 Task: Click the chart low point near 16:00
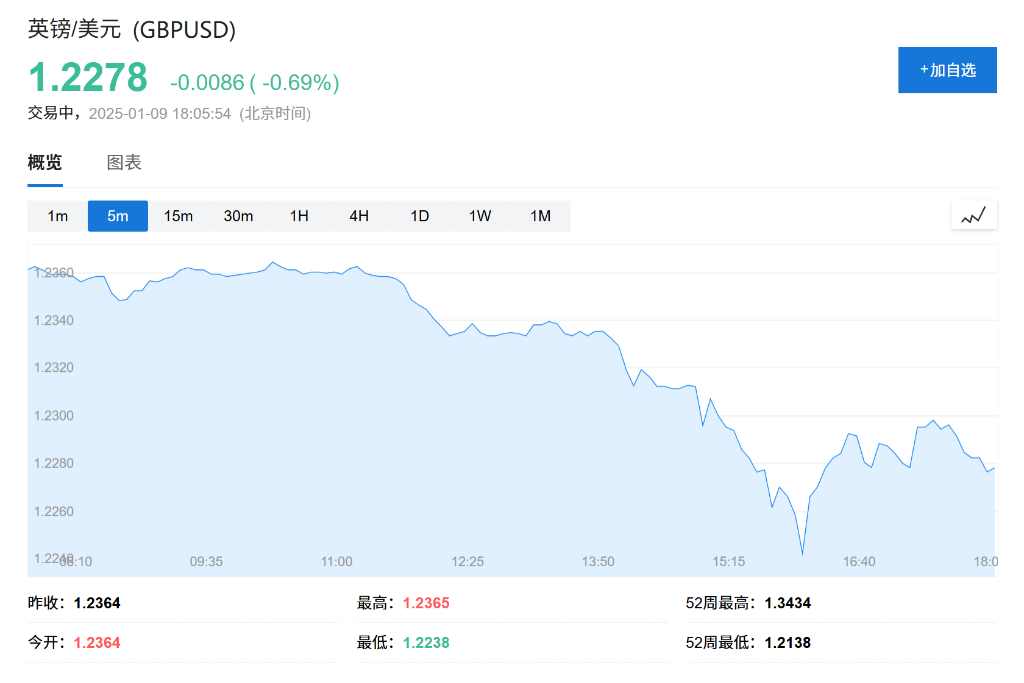(x=802, y=553)
